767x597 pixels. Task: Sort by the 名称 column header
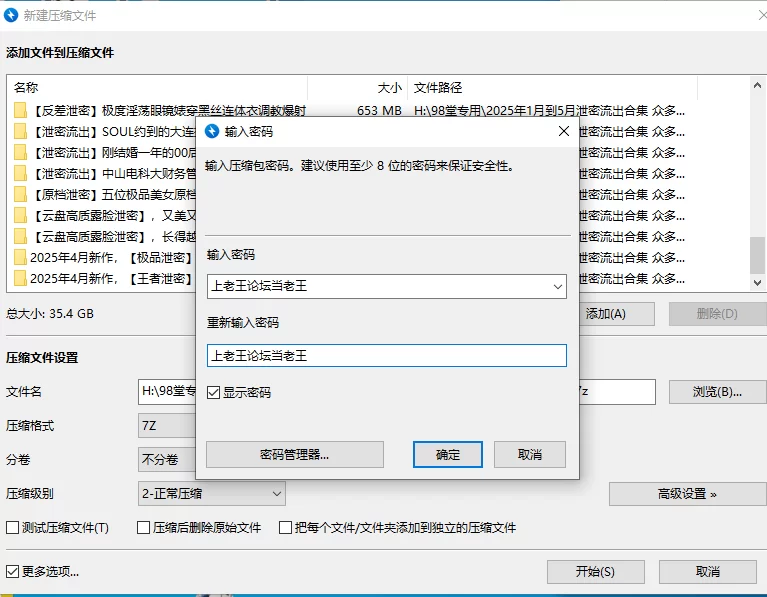[x=157, y=88]
